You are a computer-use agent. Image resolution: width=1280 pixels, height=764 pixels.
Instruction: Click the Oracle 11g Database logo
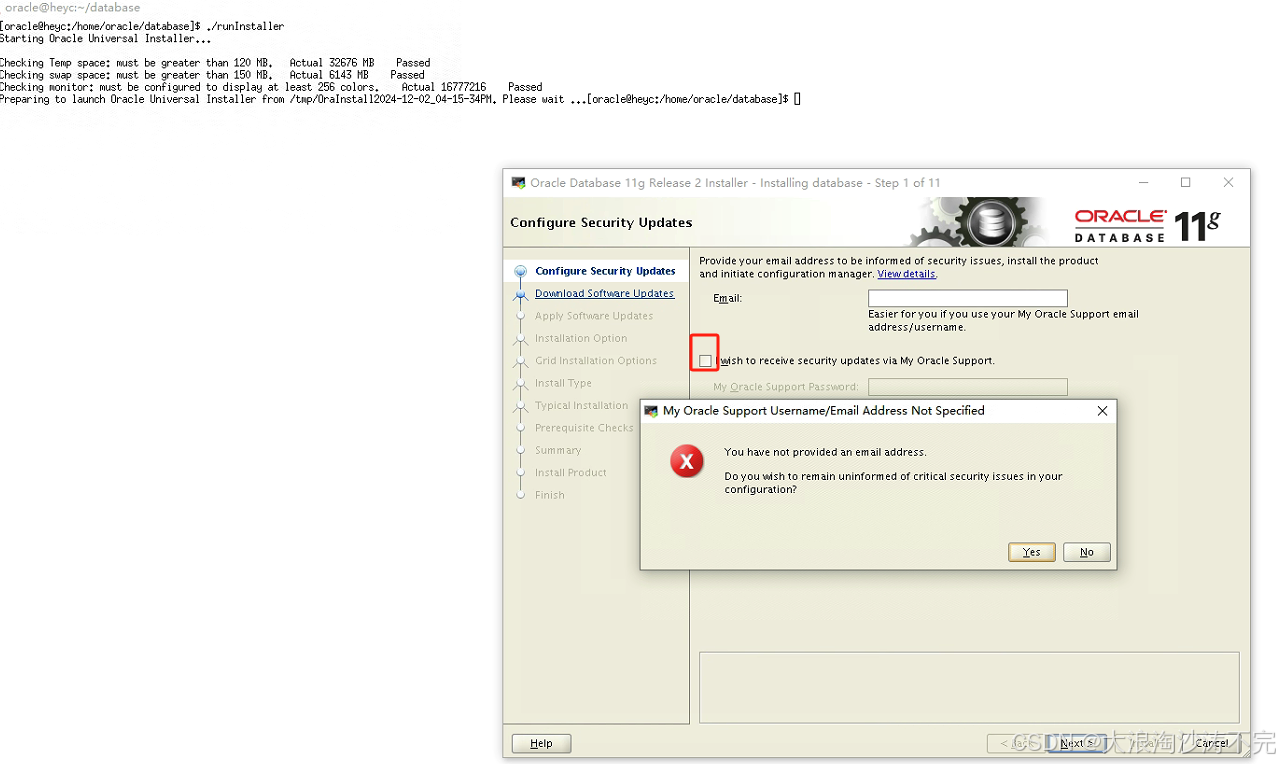[x=1147, y=225]
